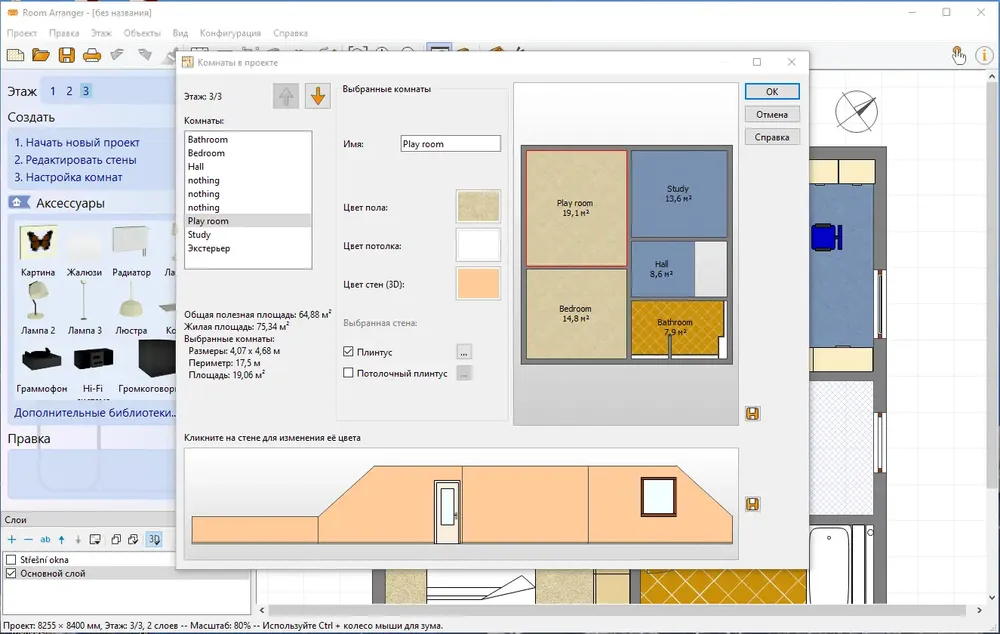This screenshot has width=1000, height=634.
Task: Click the hand touch-mode icon in main toolbar
Action: (x=958, y=55)
